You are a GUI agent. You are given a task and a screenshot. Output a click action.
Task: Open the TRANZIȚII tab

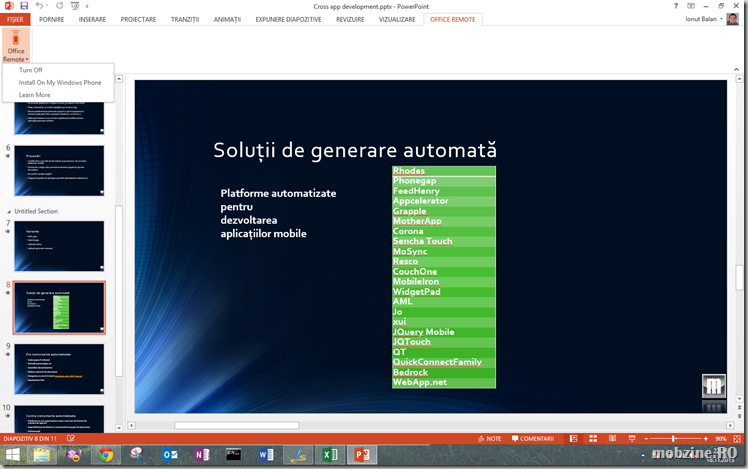185,19
